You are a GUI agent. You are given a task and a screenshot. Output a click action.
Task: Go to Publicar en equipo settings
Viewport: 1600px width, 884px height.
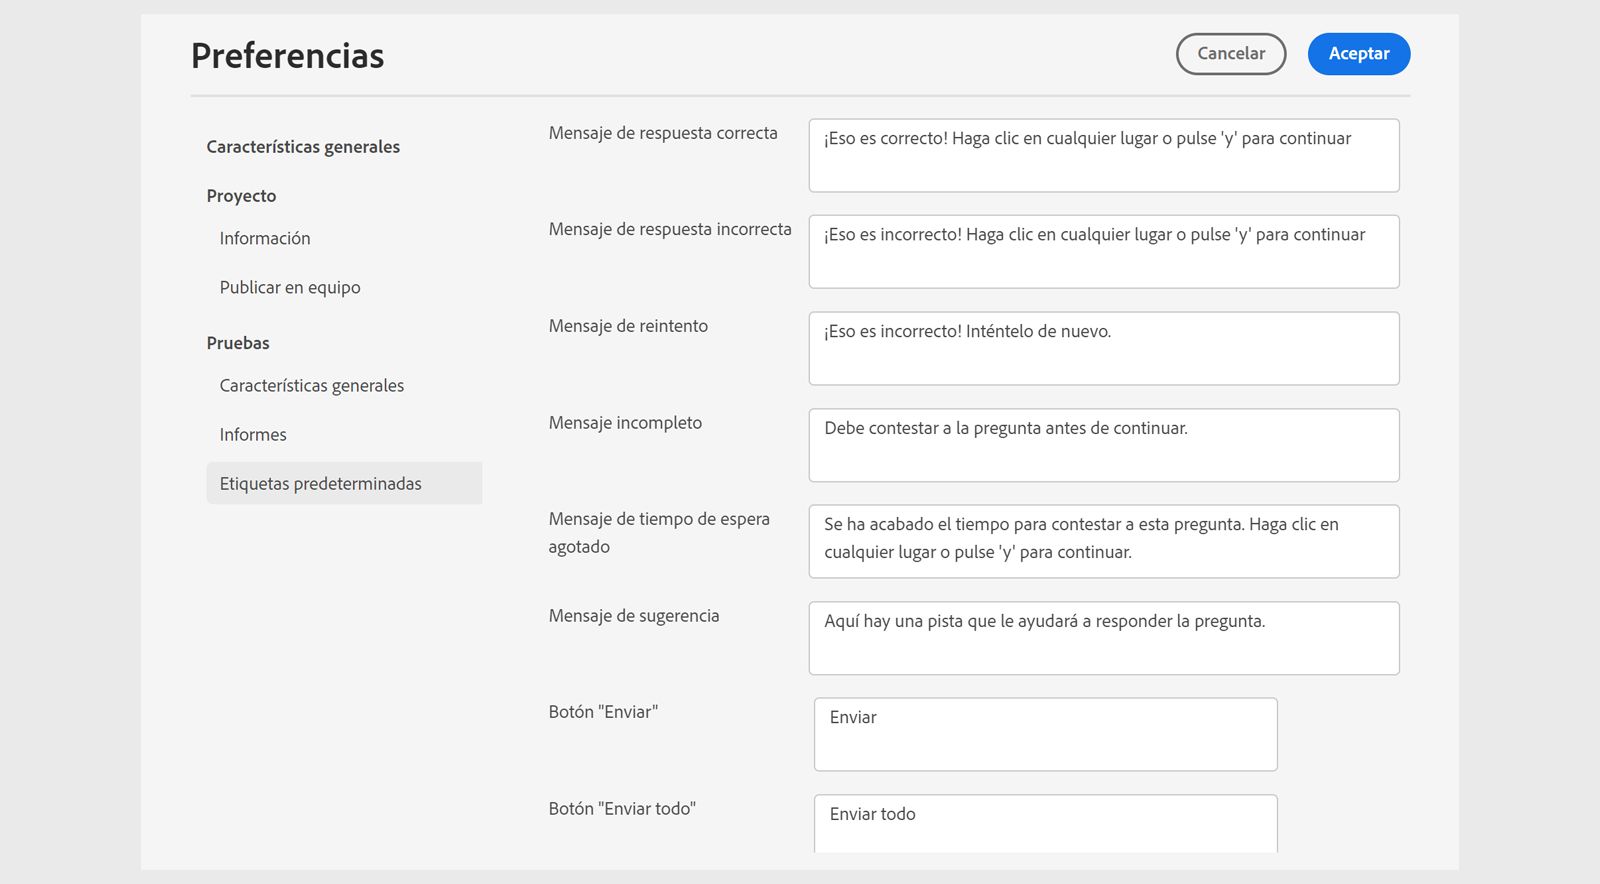pyautogui.click(x=290, y=287)
